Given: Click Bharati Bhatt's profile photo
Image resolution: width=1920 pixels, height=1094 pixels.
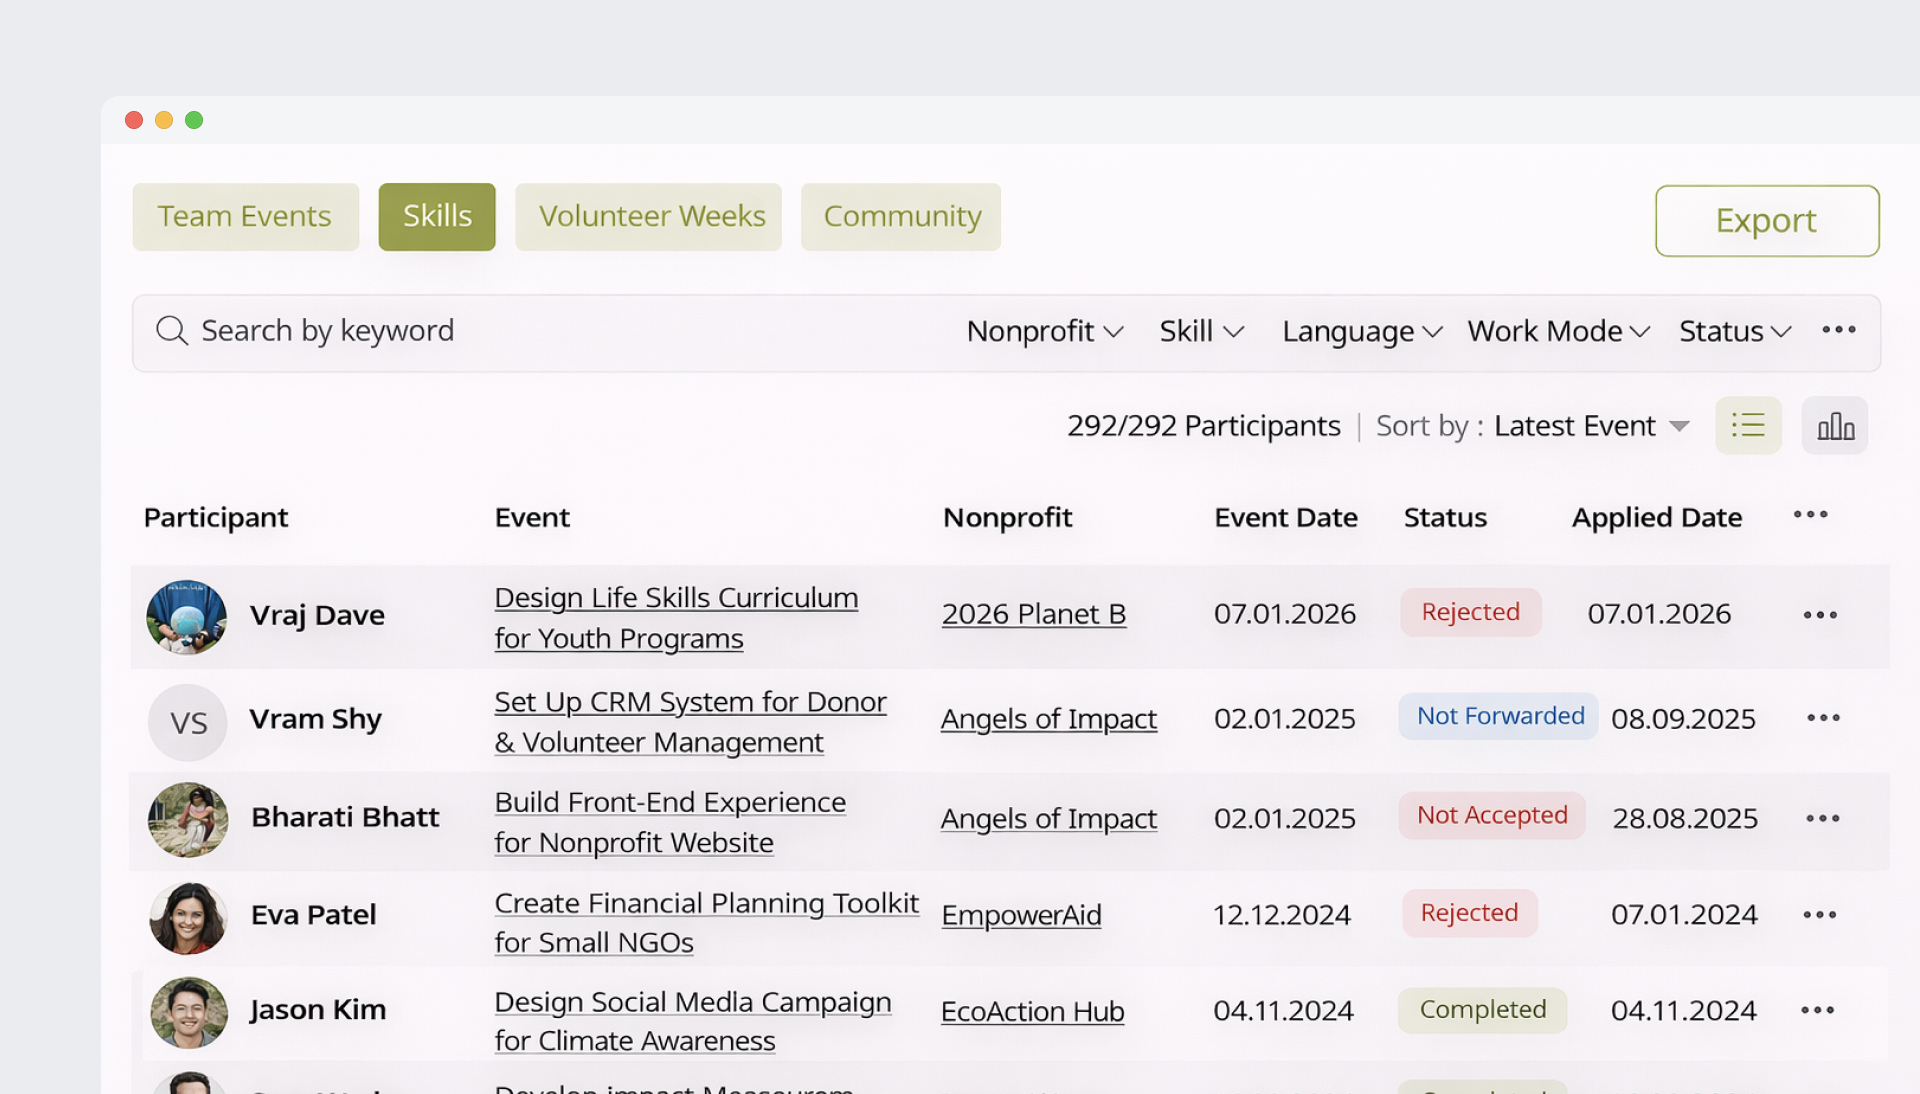Looking at the screenshot, I should click(x=188, y=820).
